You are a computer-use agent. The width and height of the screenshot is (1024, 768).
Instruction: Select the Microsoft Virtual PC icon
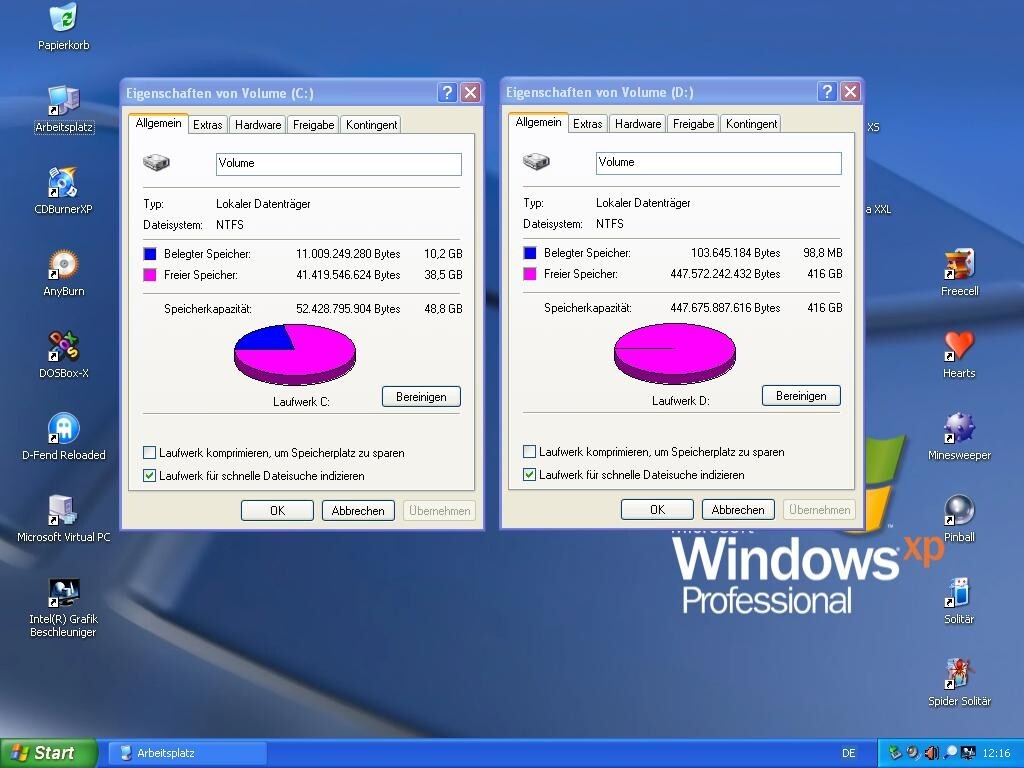click(63, 511)
